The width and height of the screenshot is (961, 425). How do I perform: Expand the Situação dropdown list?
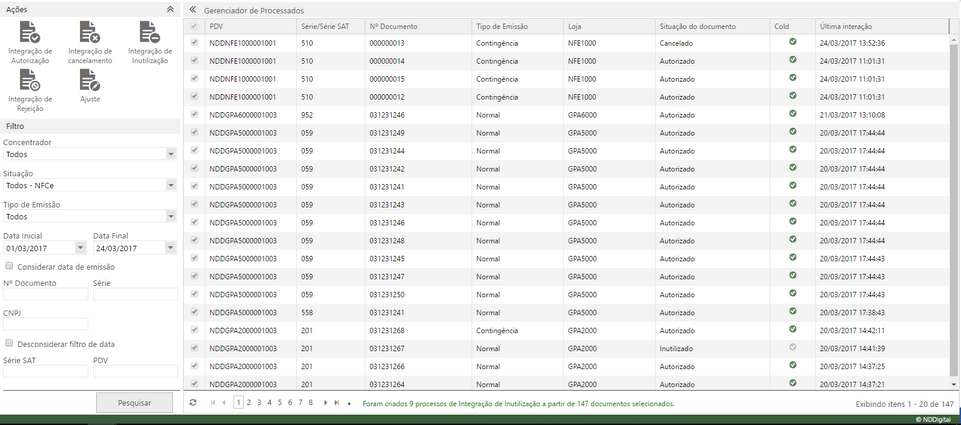(x=171, y=185)
